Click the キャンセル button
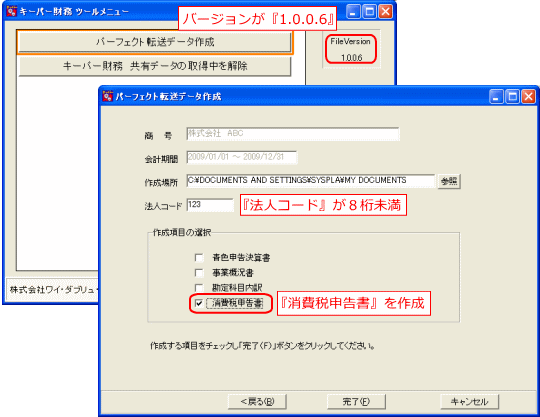Image resolution: width=540 pixels, height=417 pixels. pyautogui.click(x=469, y=402)
